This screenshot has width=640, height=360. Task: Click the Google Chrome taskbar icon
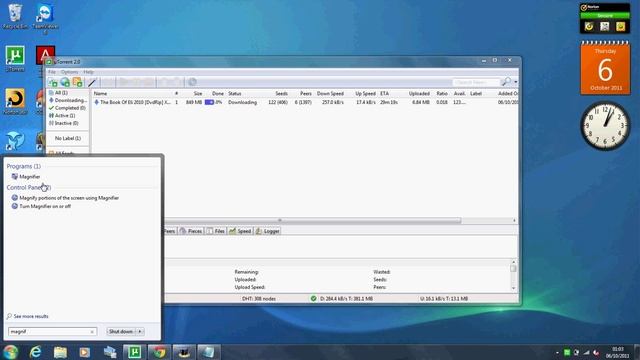pos(159,352)
